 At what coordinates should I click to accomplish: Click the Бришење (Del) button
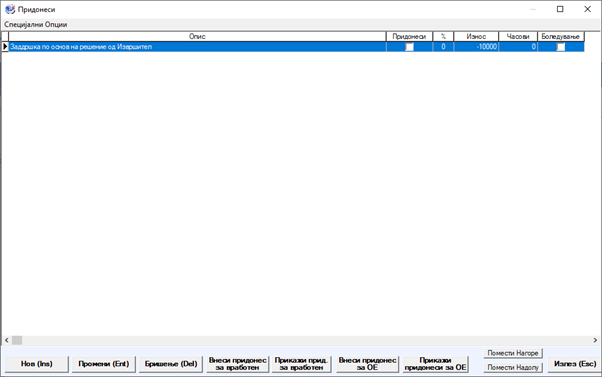tap(171, 364)
